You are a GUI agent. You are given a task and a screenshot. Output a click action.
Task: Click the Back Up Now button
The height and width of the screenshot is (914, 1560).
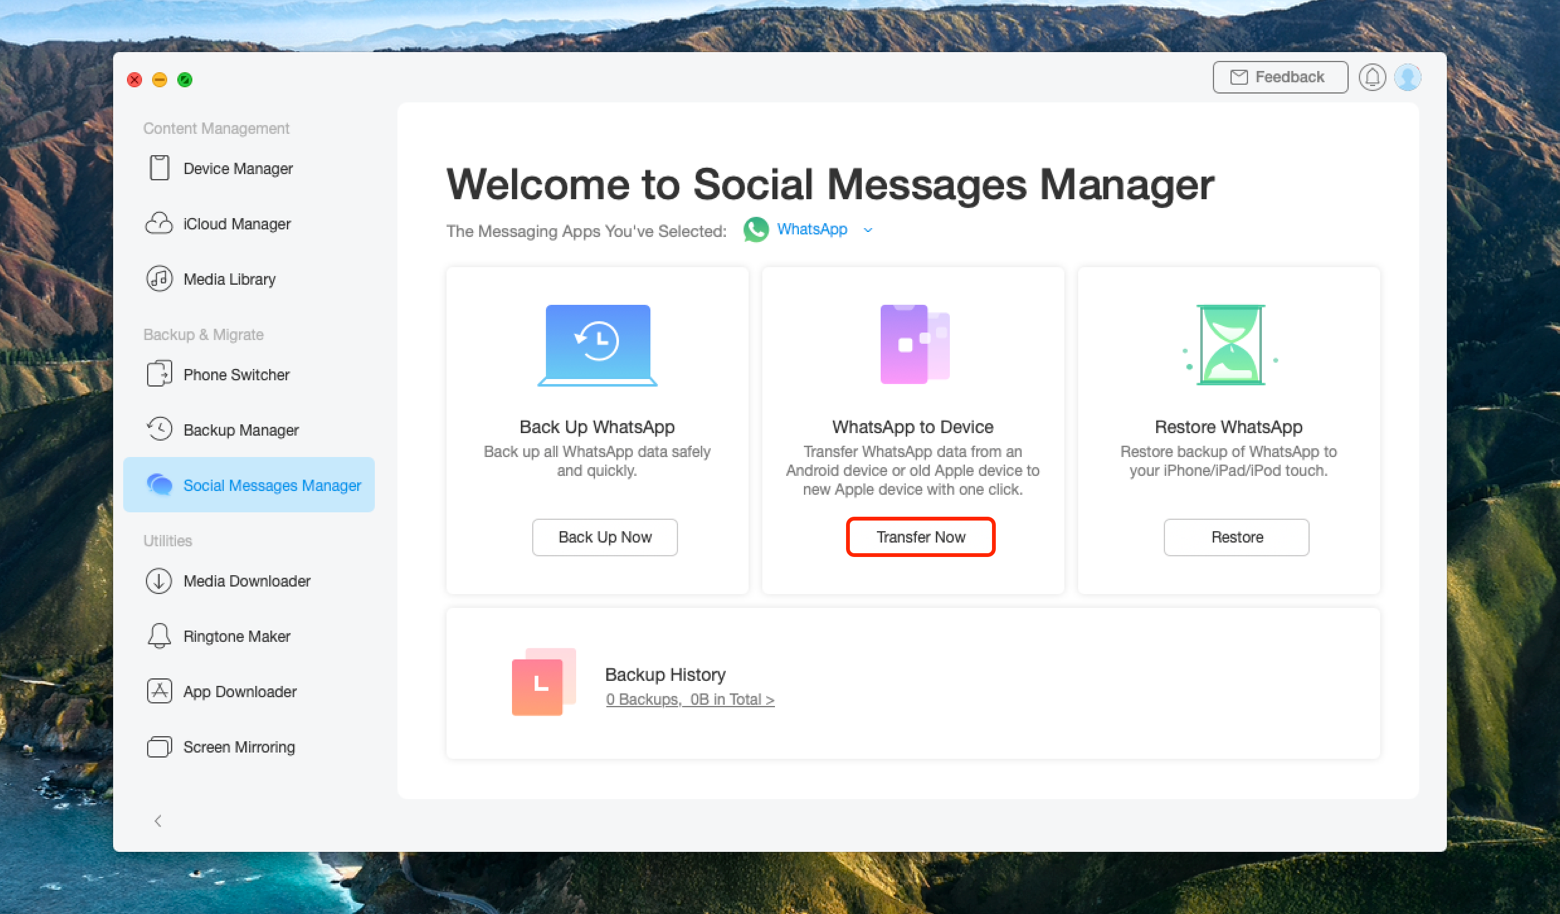(605, 537)
